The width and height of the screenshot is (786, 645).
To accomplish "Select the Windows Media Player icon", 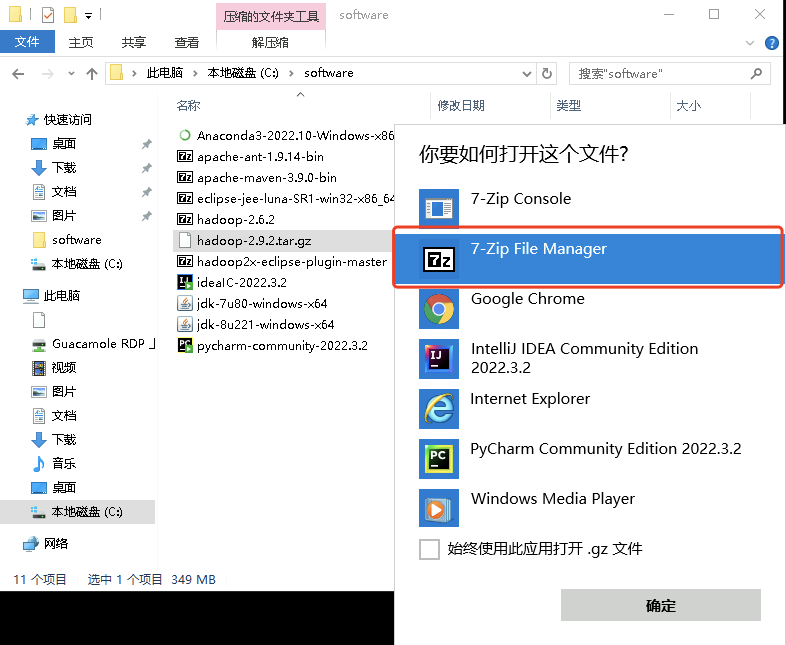I will [439, 508].
